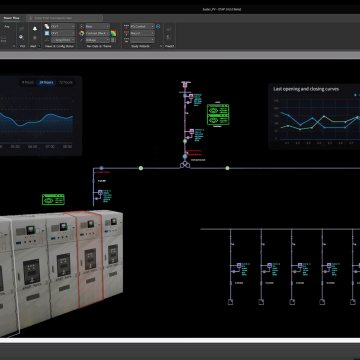Switch trend chart to 24 hours
This screenshot has height=360, width=360.
(x=46, y=82)
